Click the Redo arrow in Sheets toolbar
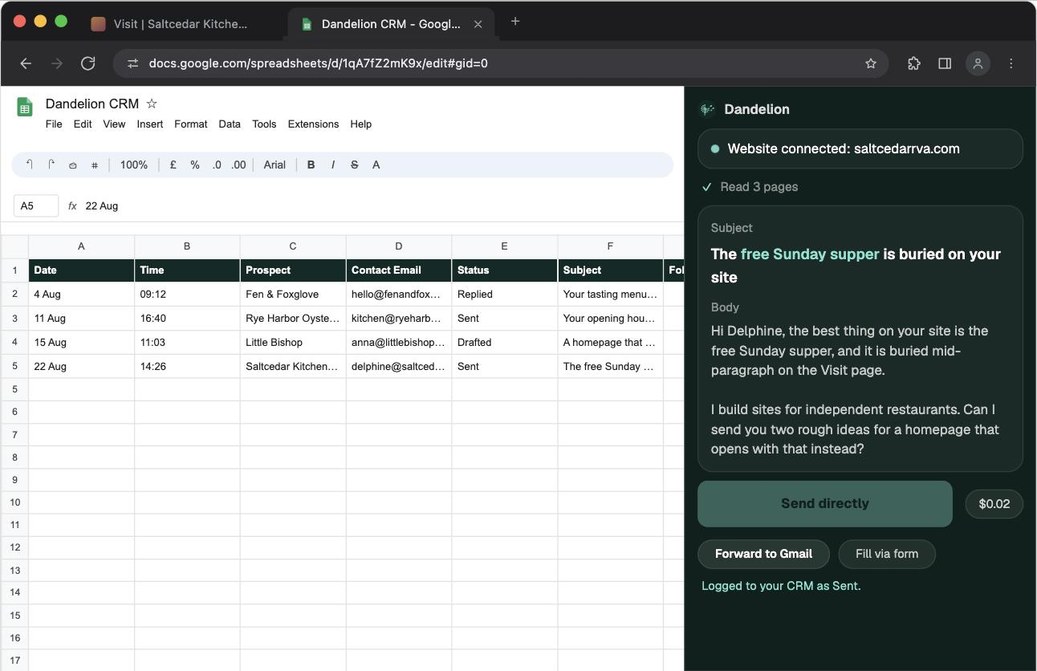1037x671 pixels. 51,165
